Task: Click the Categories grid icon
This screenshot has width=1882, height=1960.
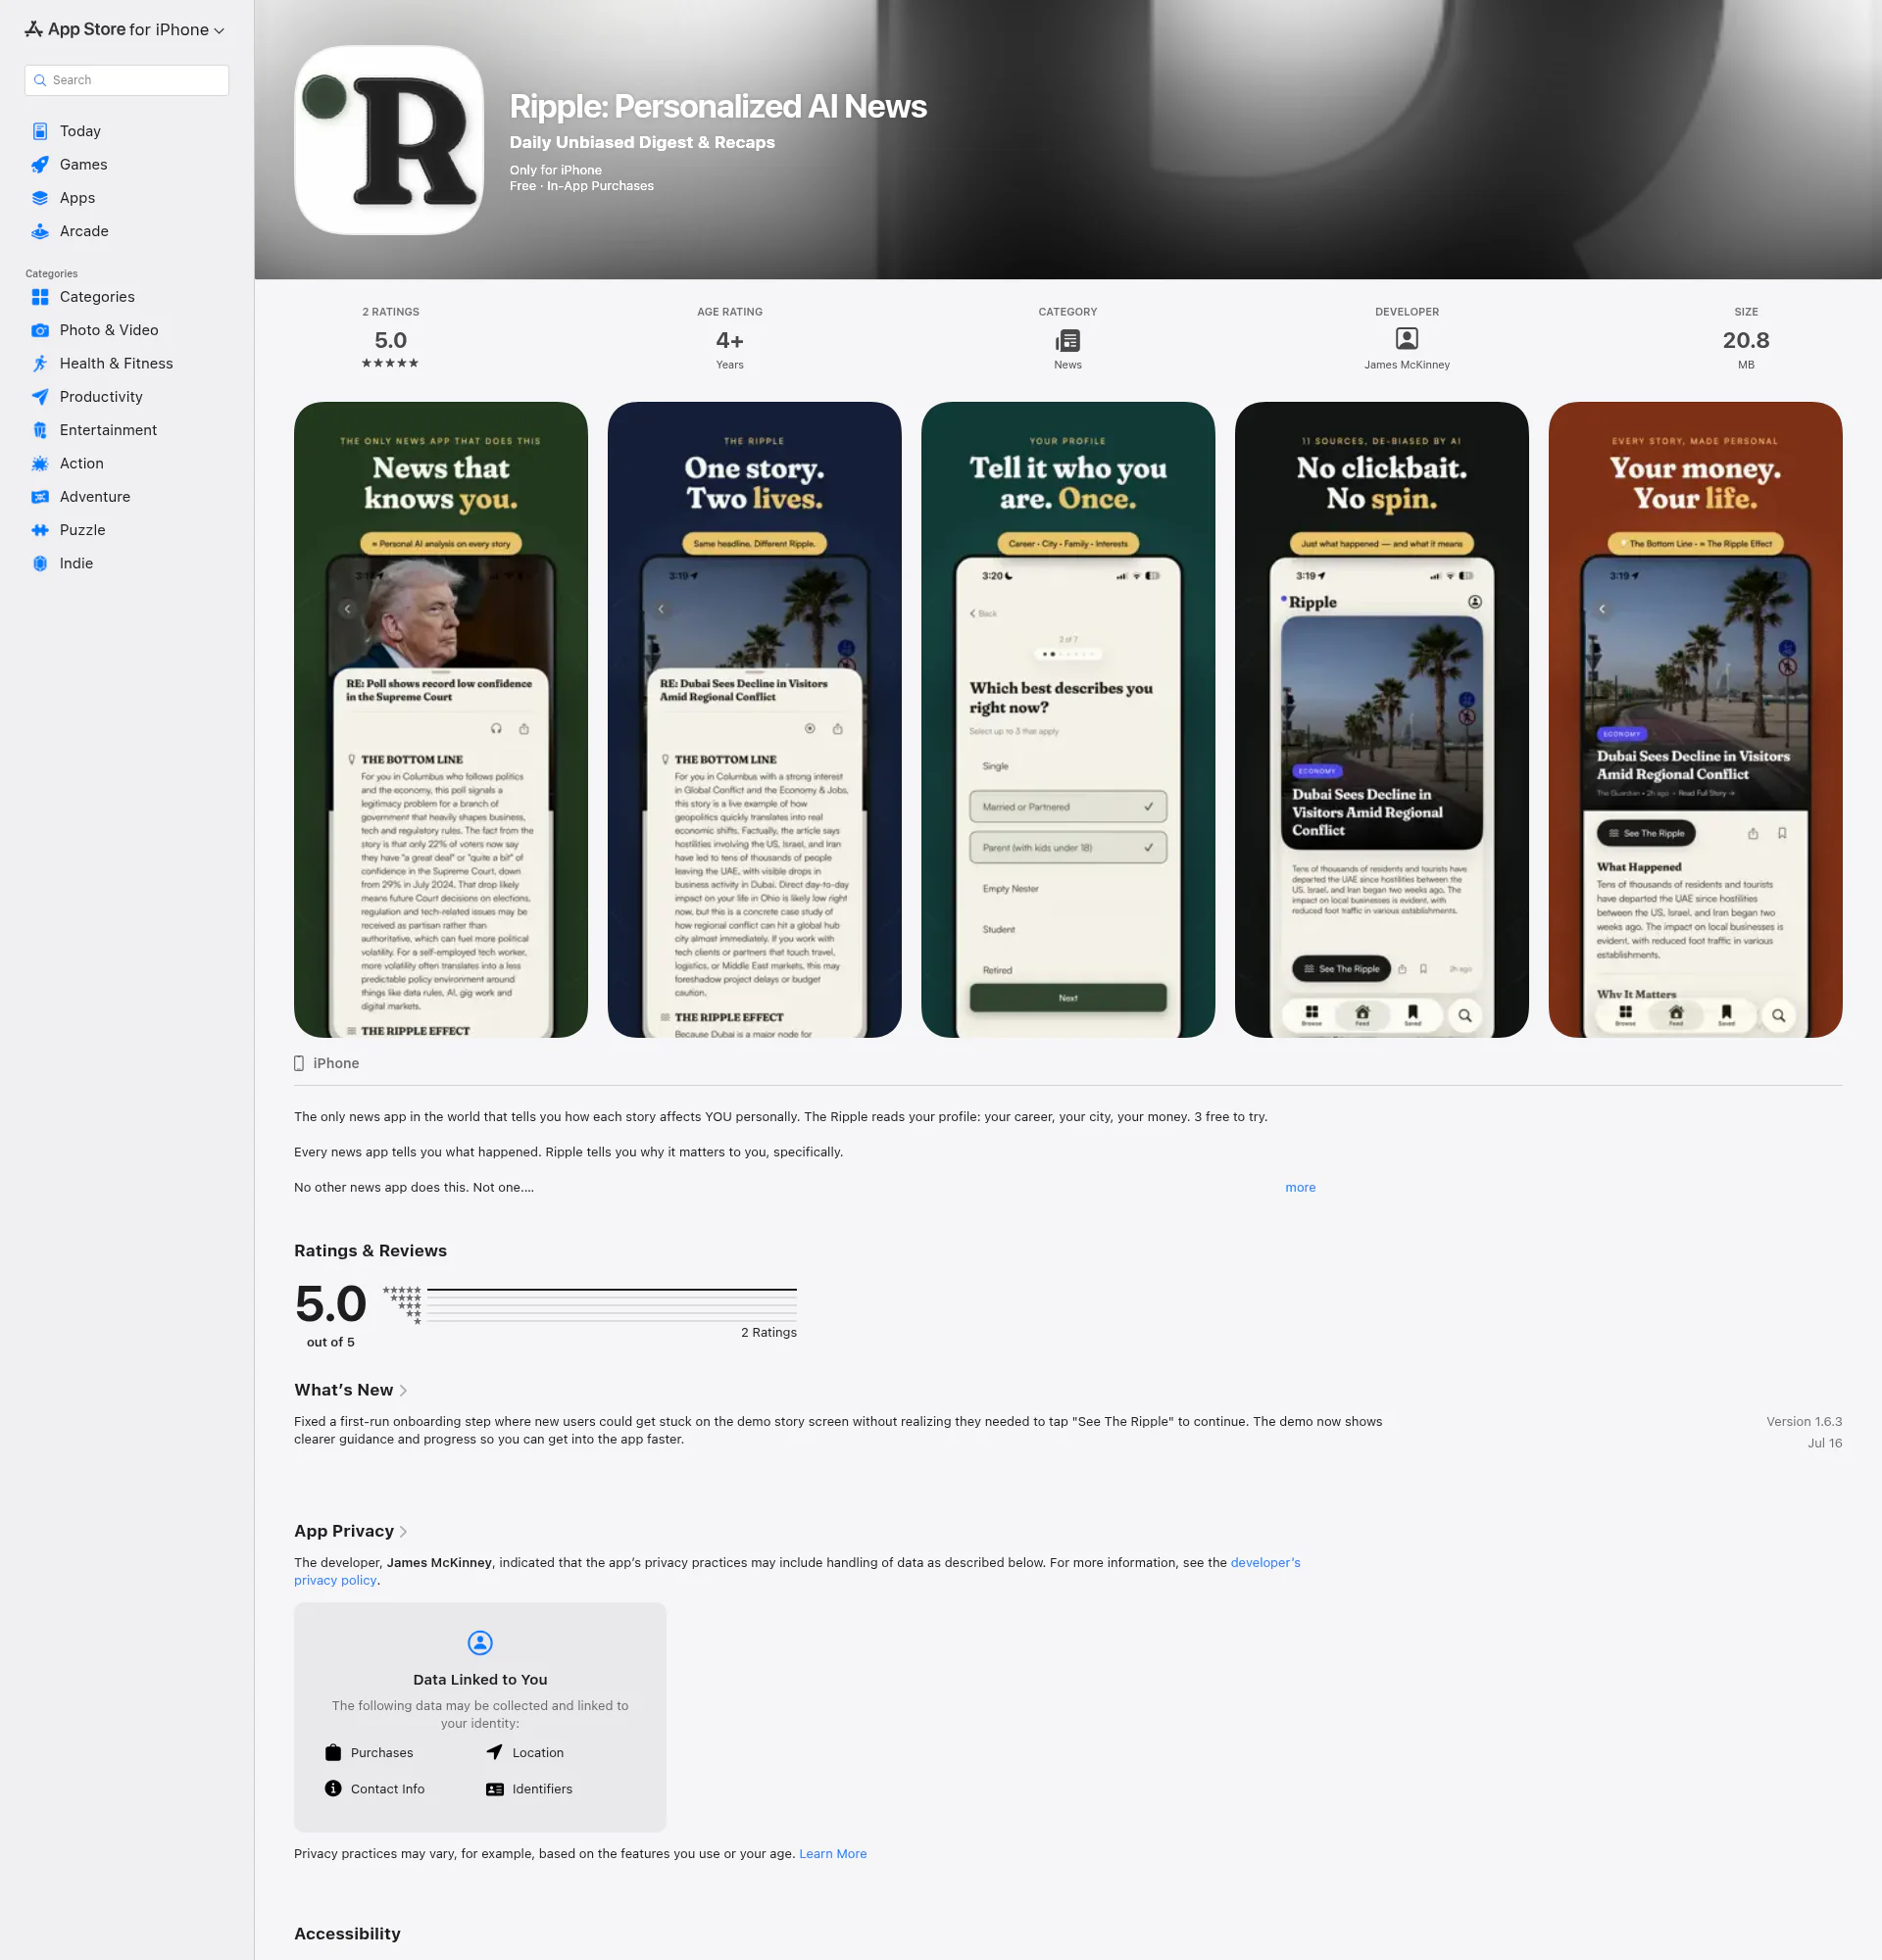Action: [40, 297]
